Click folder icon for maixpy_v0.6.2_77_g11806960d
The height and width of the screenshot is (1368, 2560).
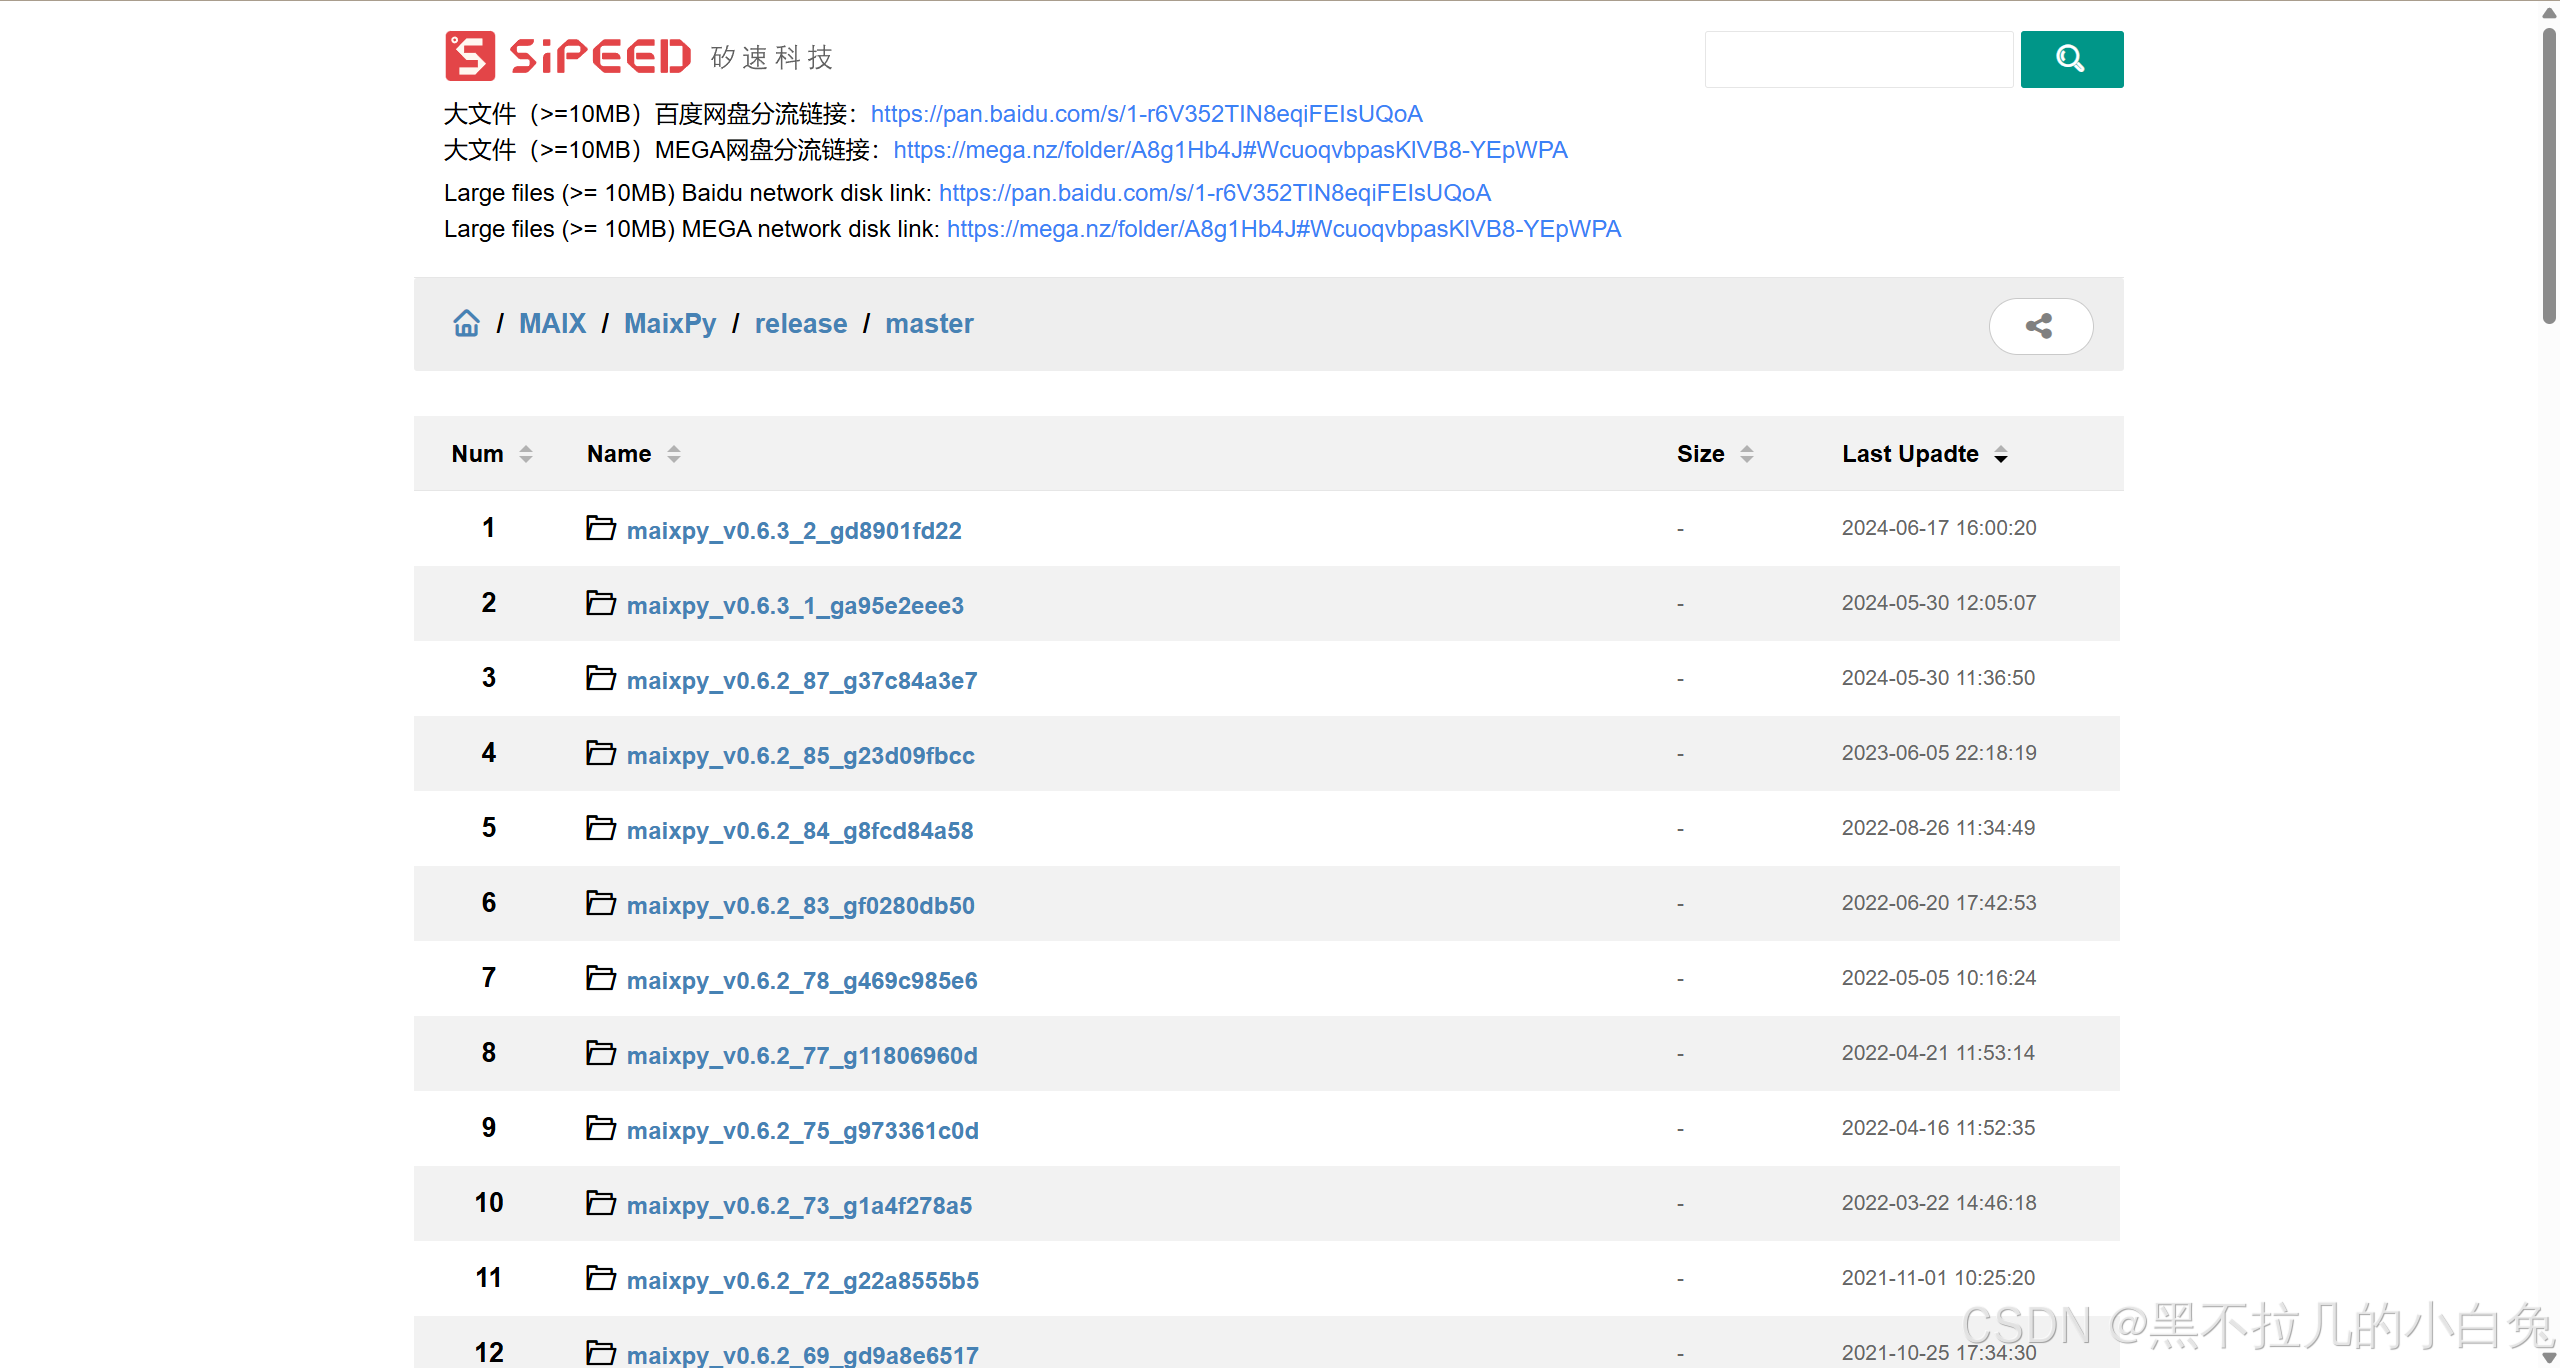tap(601, 1053)
